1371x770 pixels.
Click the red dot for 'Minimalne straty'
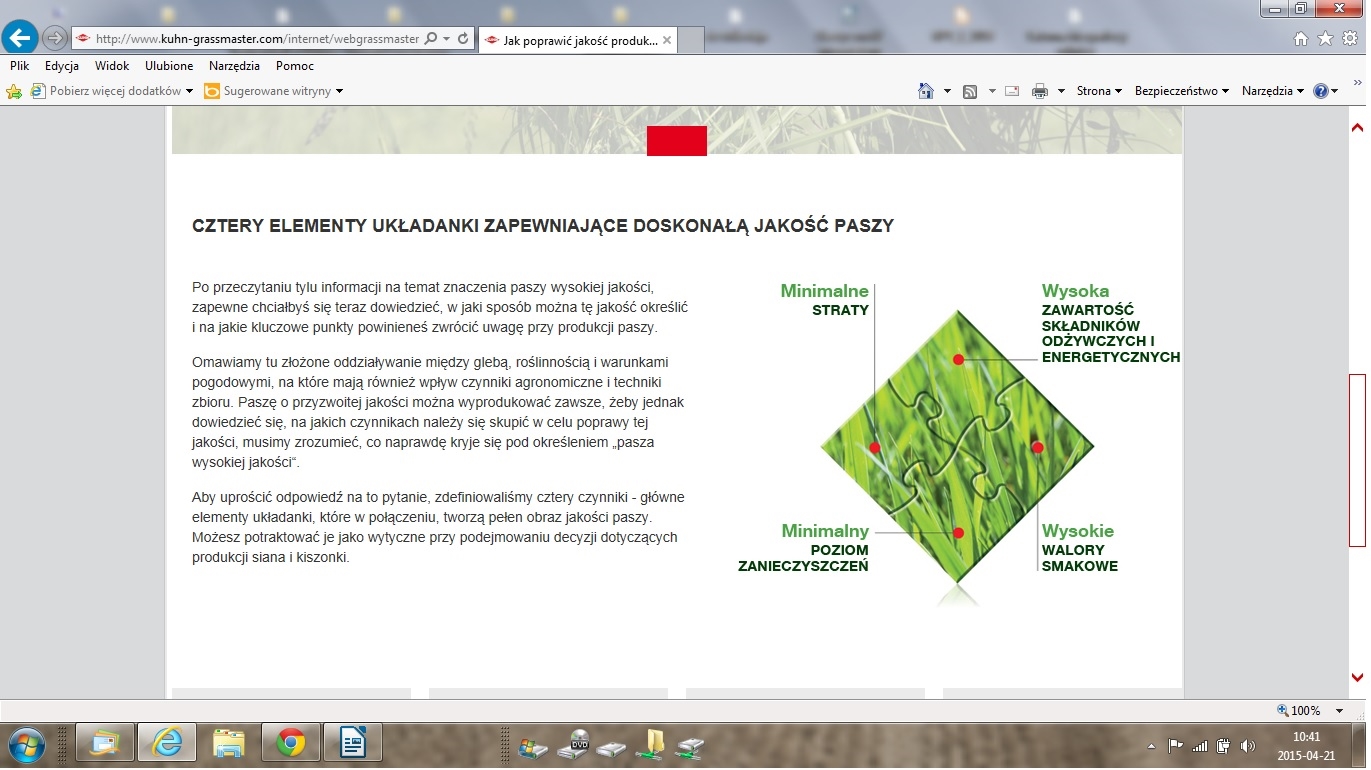pyautogui.click(x=875, y=447)
